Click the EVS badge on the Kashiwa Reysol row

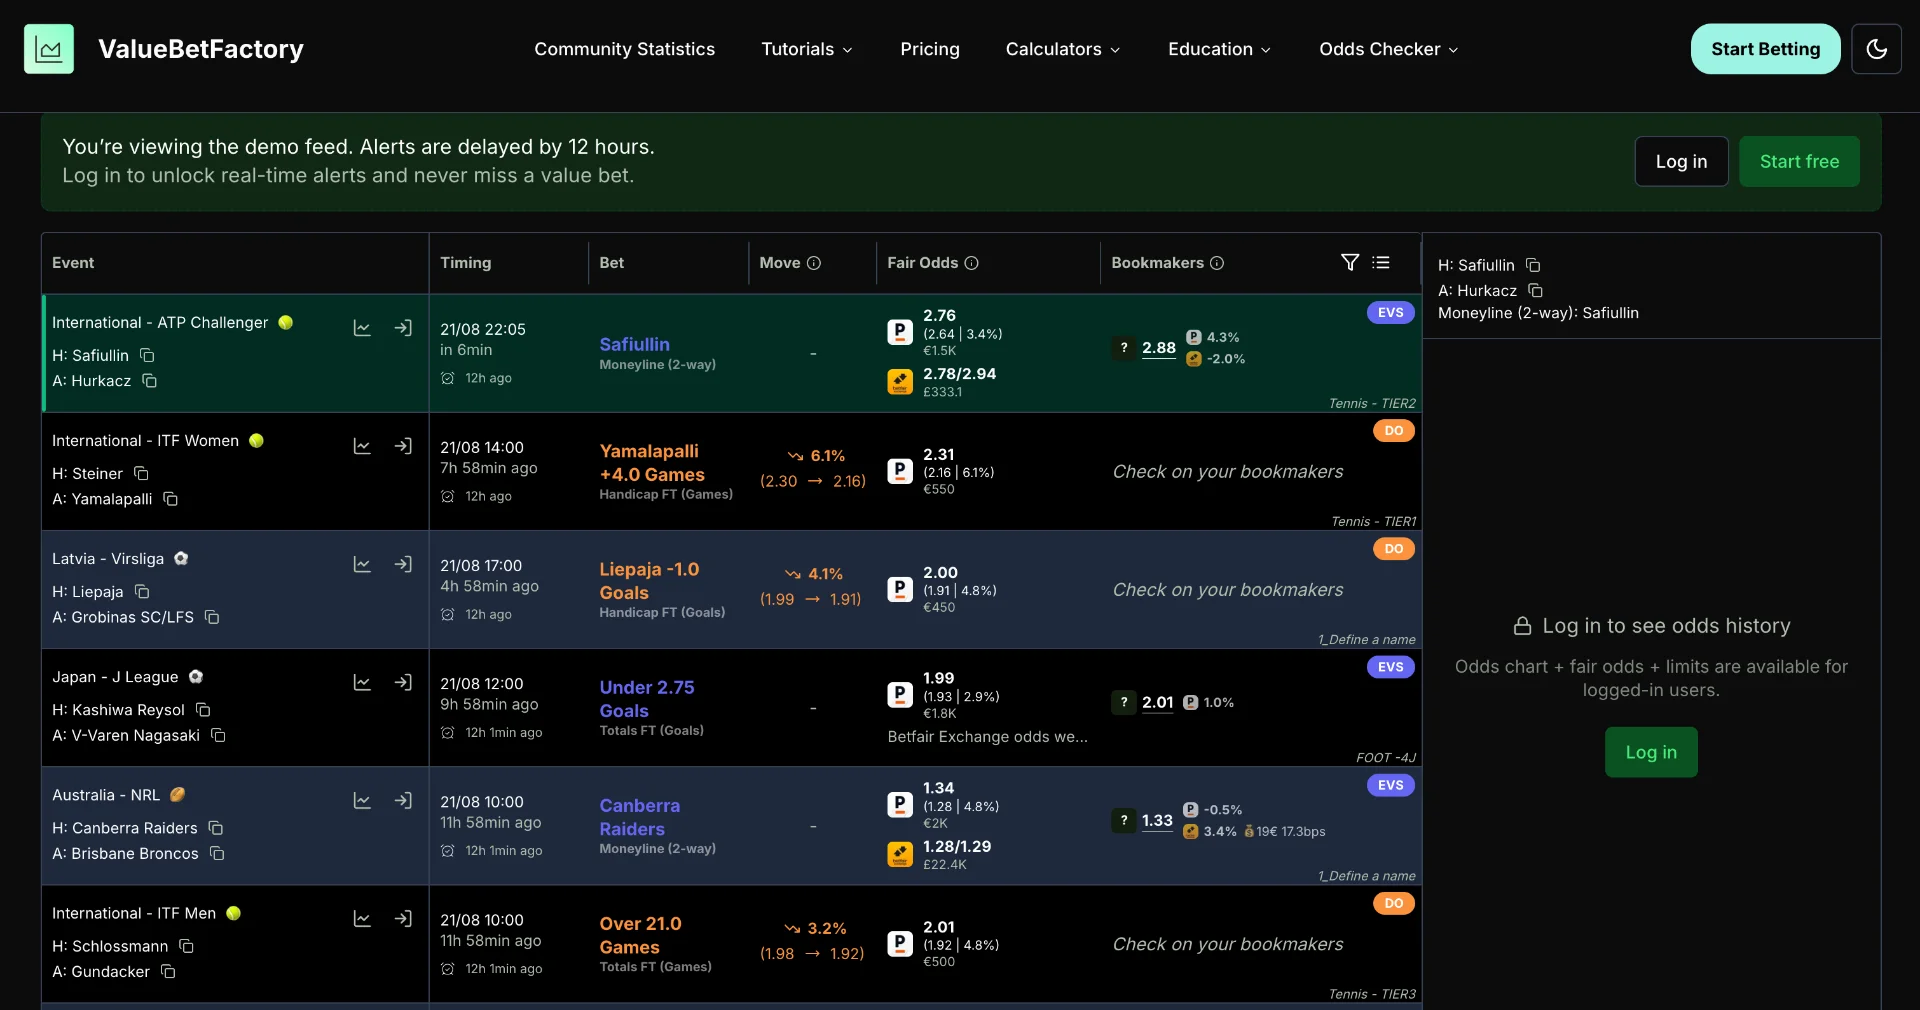tap(1390, 667)
